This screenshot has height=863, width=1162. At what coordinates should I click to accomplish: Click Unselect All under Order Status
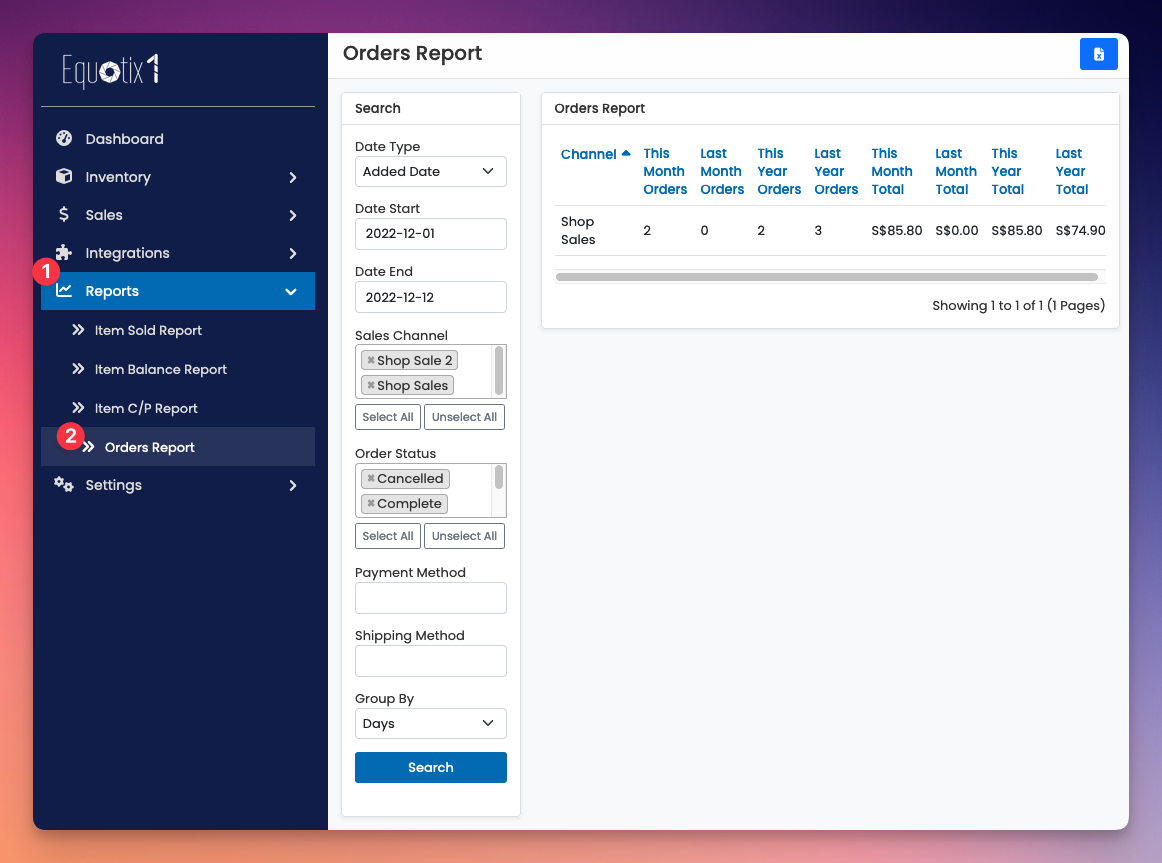pos(464,536)
